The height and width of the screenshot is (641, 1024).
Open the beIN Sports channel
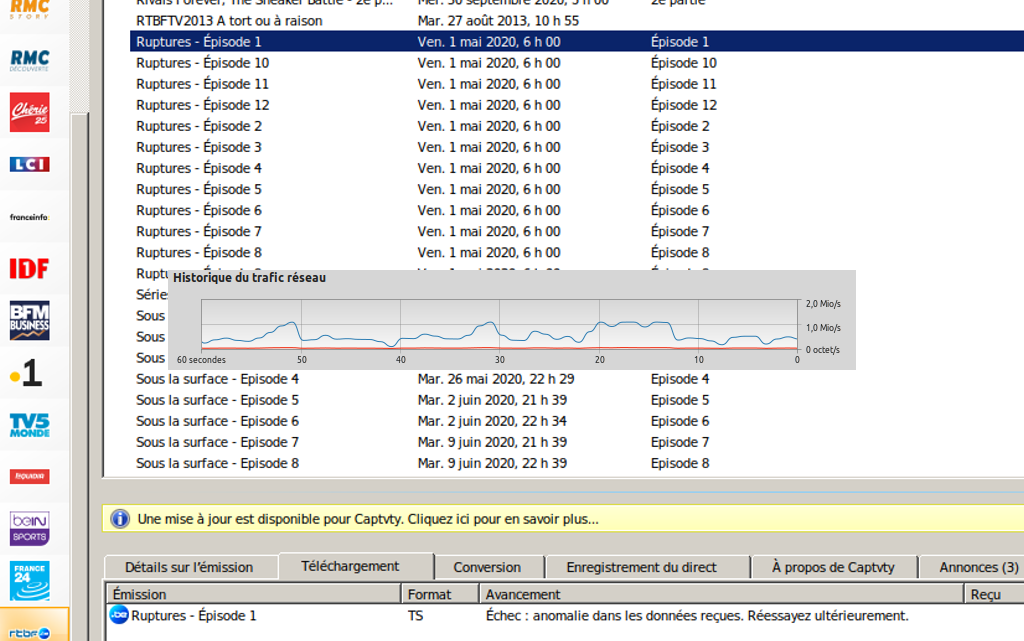click(x=29, y=528)
